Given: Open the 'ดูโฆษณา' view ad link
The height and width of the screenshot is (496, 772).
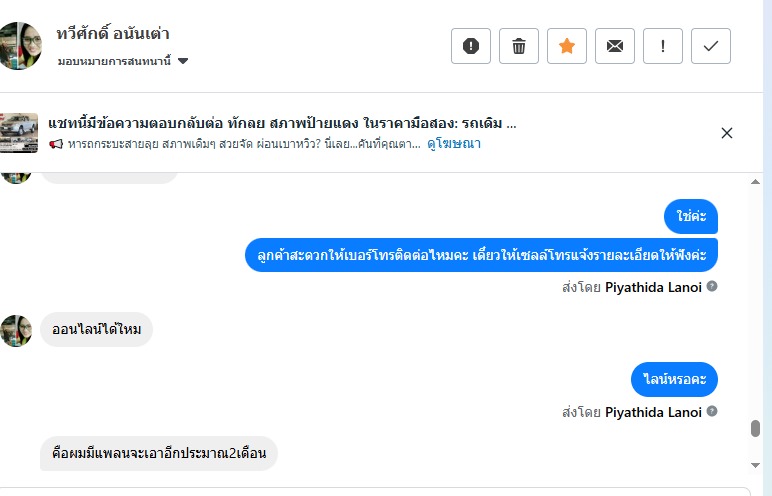Looking at the screenshot, I should click(x=455, y=144).
